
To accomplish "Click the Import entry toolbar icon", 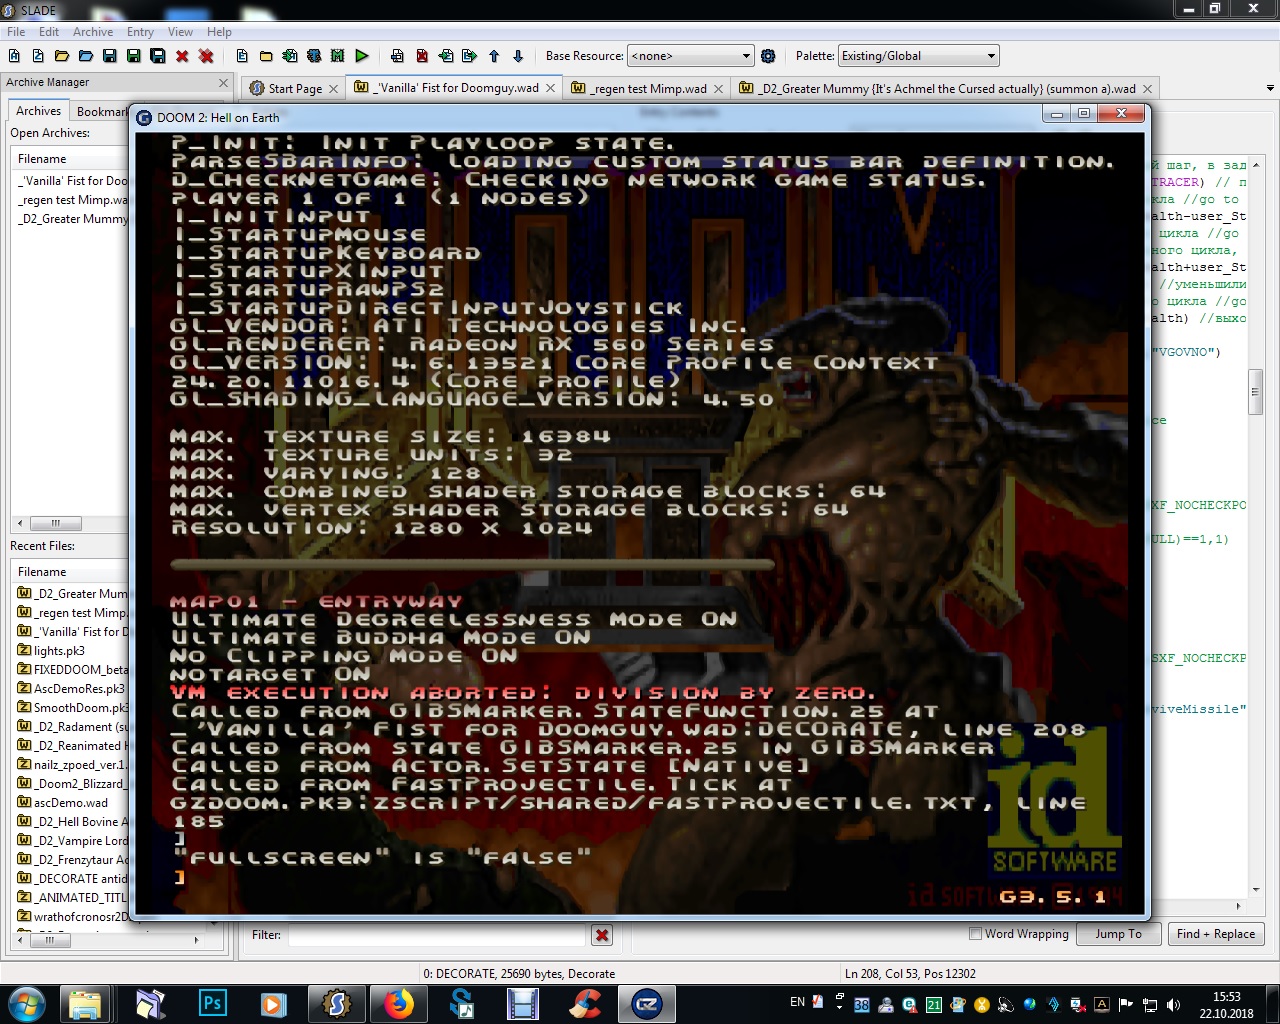I will pyautogui.click(x=446, y=56).
